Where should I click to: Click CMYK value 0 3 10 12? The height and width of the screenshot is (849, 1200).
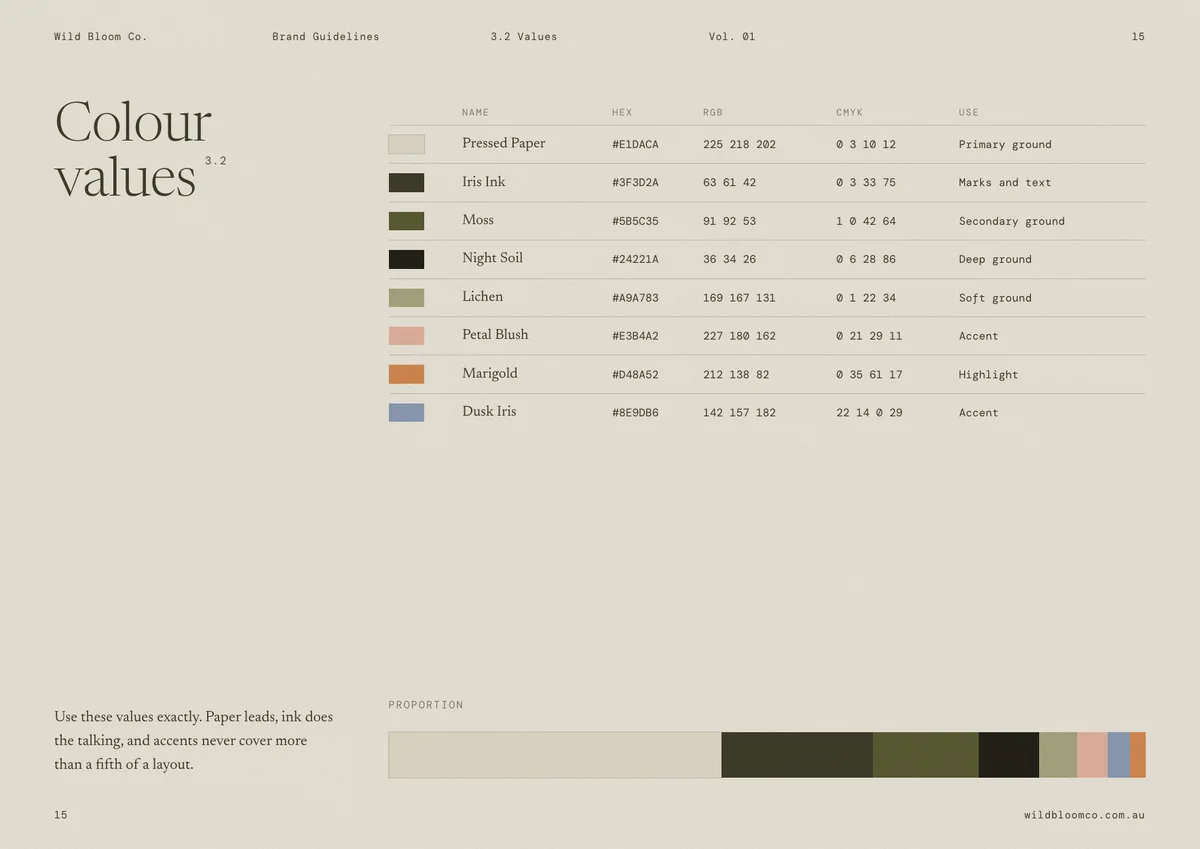click(x=866, y=145)
